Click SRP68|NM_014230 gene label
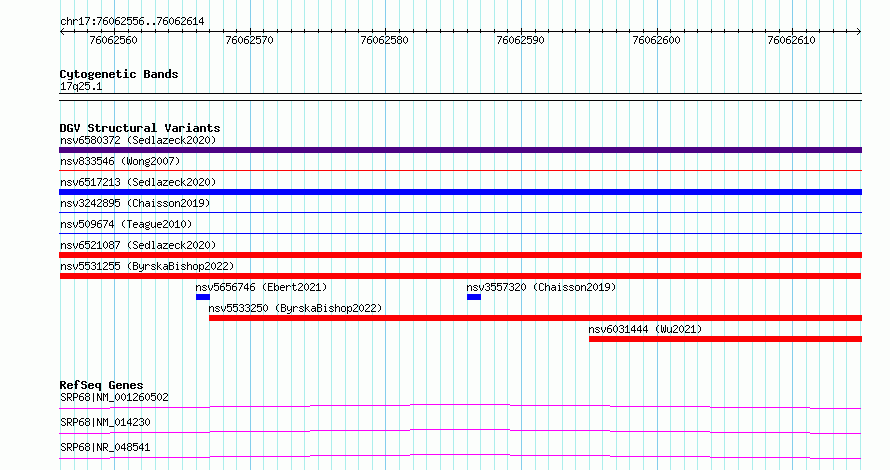This screenshot has height=470, width=890. coord(105,422)
